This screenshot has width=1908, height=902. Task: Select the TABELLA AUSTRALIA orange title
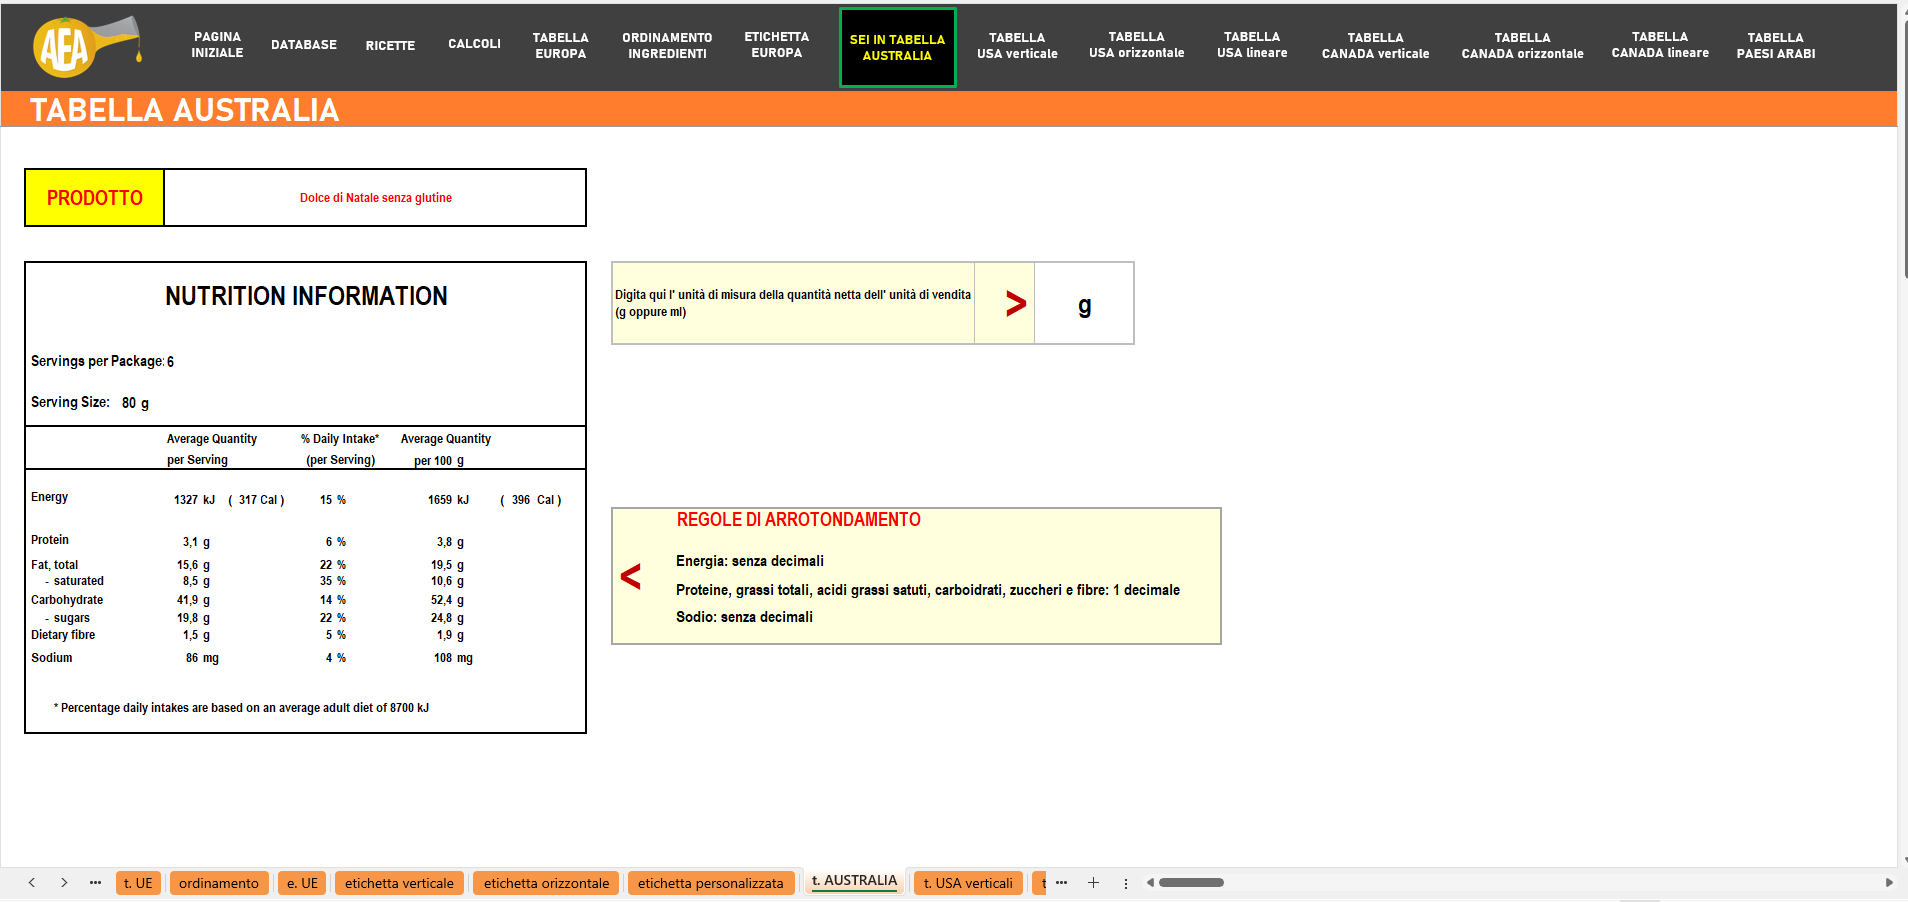click(x=185, y=110)
